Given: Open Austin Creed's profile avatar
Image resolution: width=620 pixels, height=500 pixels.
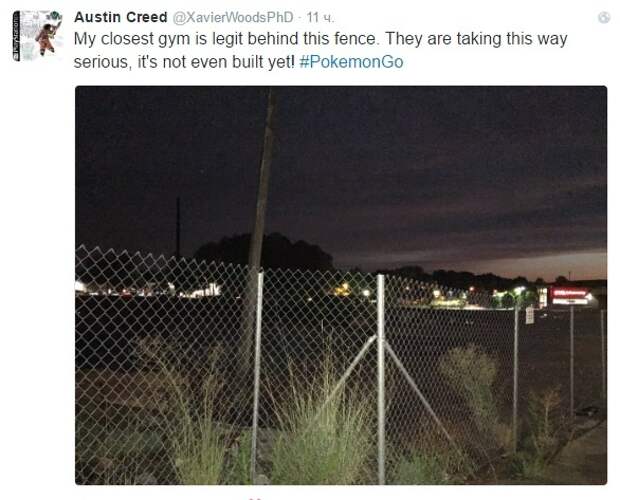Looking at the screenshot, I should click(x=38, y=36).
